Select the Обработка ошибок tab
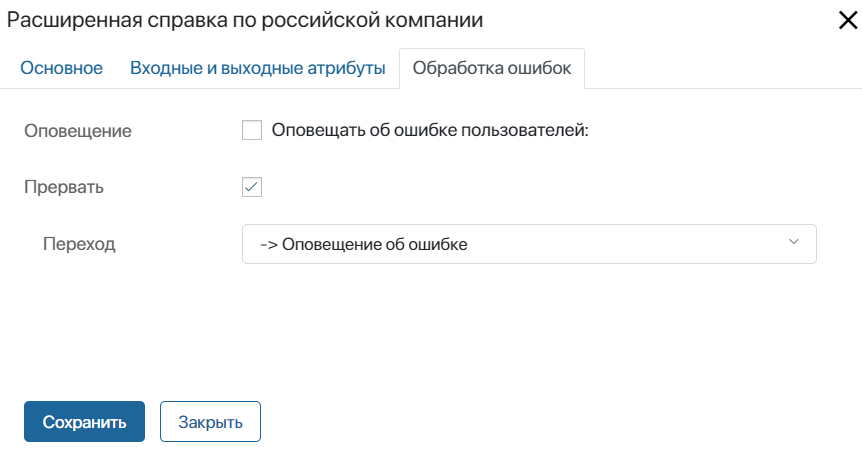Screen dimensions: 862x451 coord(492,68)
